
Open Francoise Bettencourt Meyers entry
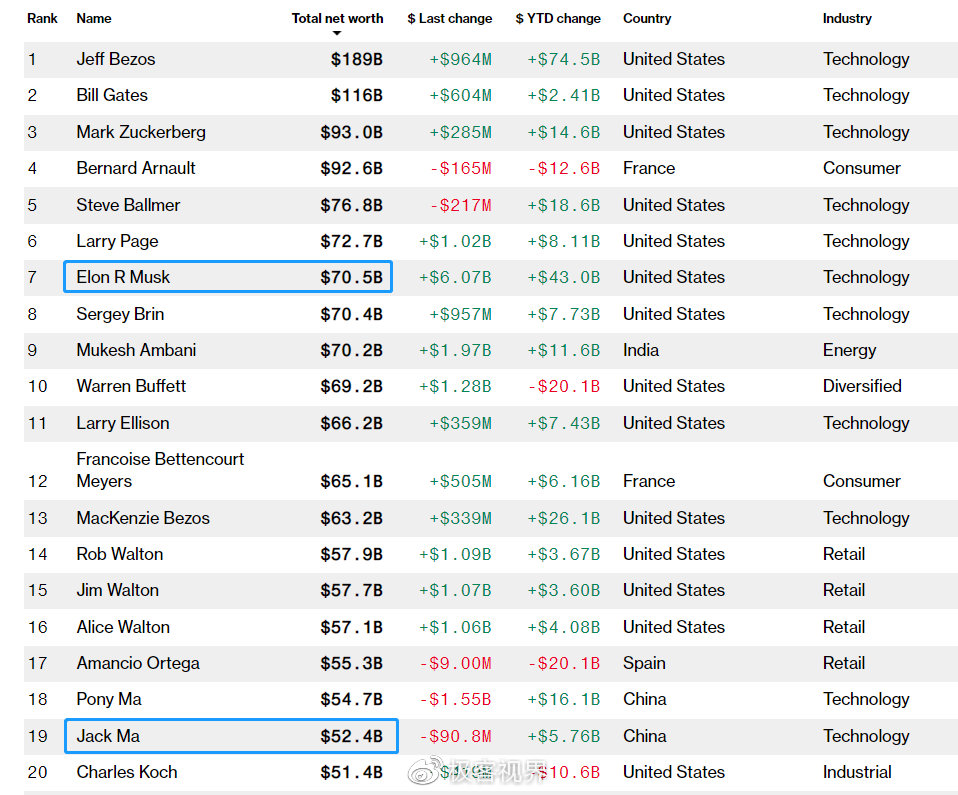[160, 470]
